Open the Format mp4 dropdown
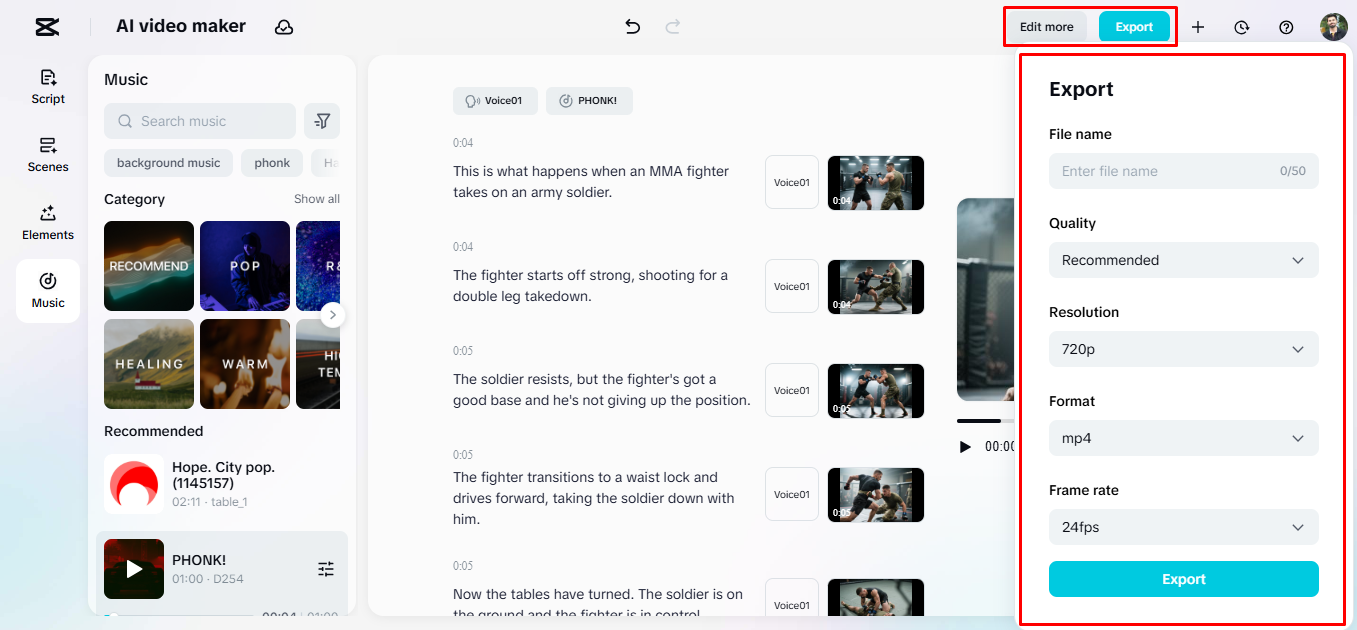 pos(1184,438)
